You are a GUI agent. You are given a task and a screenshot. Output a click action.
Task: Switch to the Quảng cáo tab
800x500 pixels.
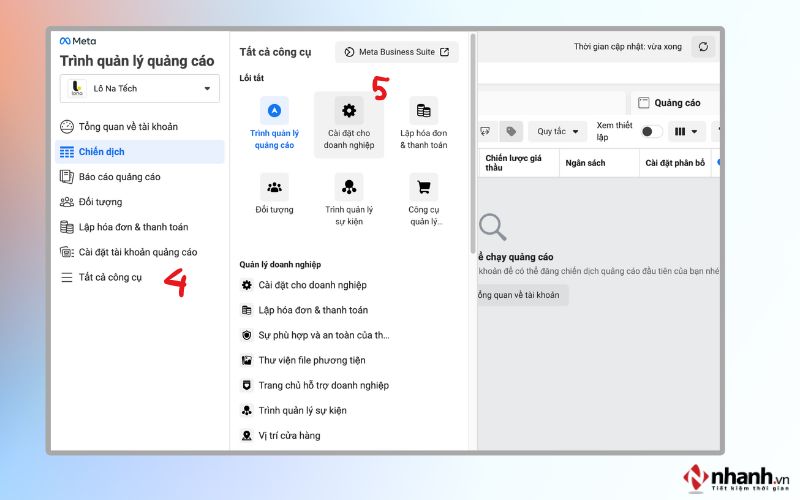(x=674, y=103)
